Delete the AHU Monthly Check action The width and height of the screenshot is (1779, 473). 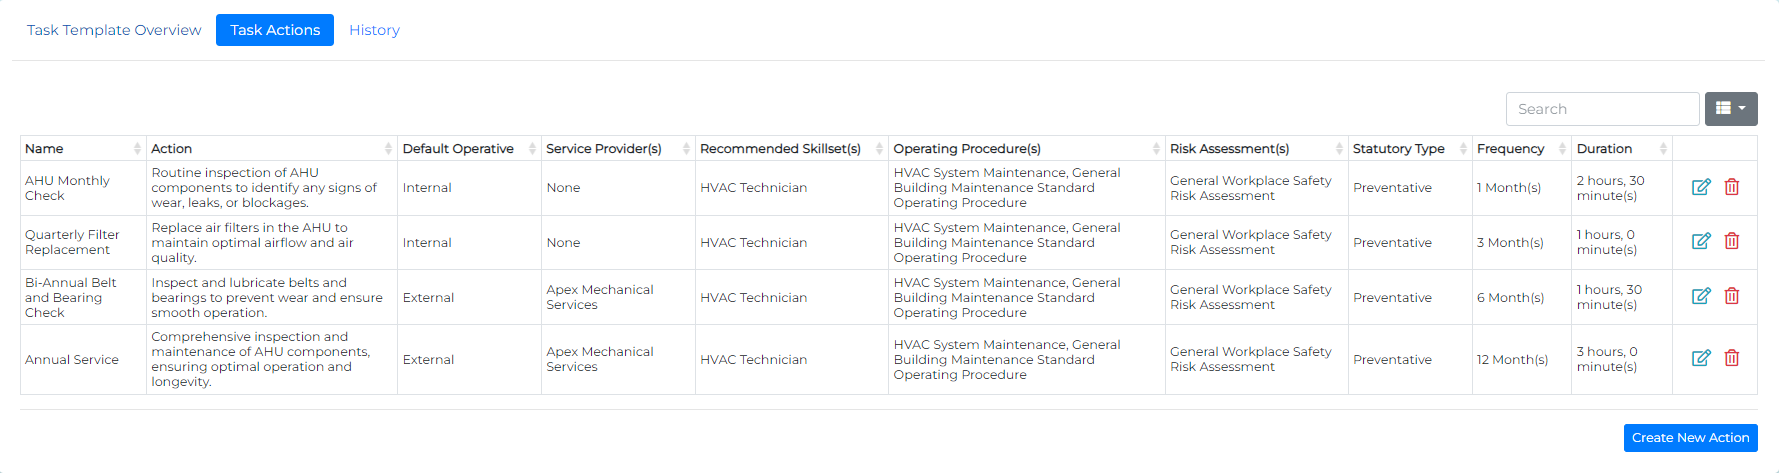point(1732,187)
